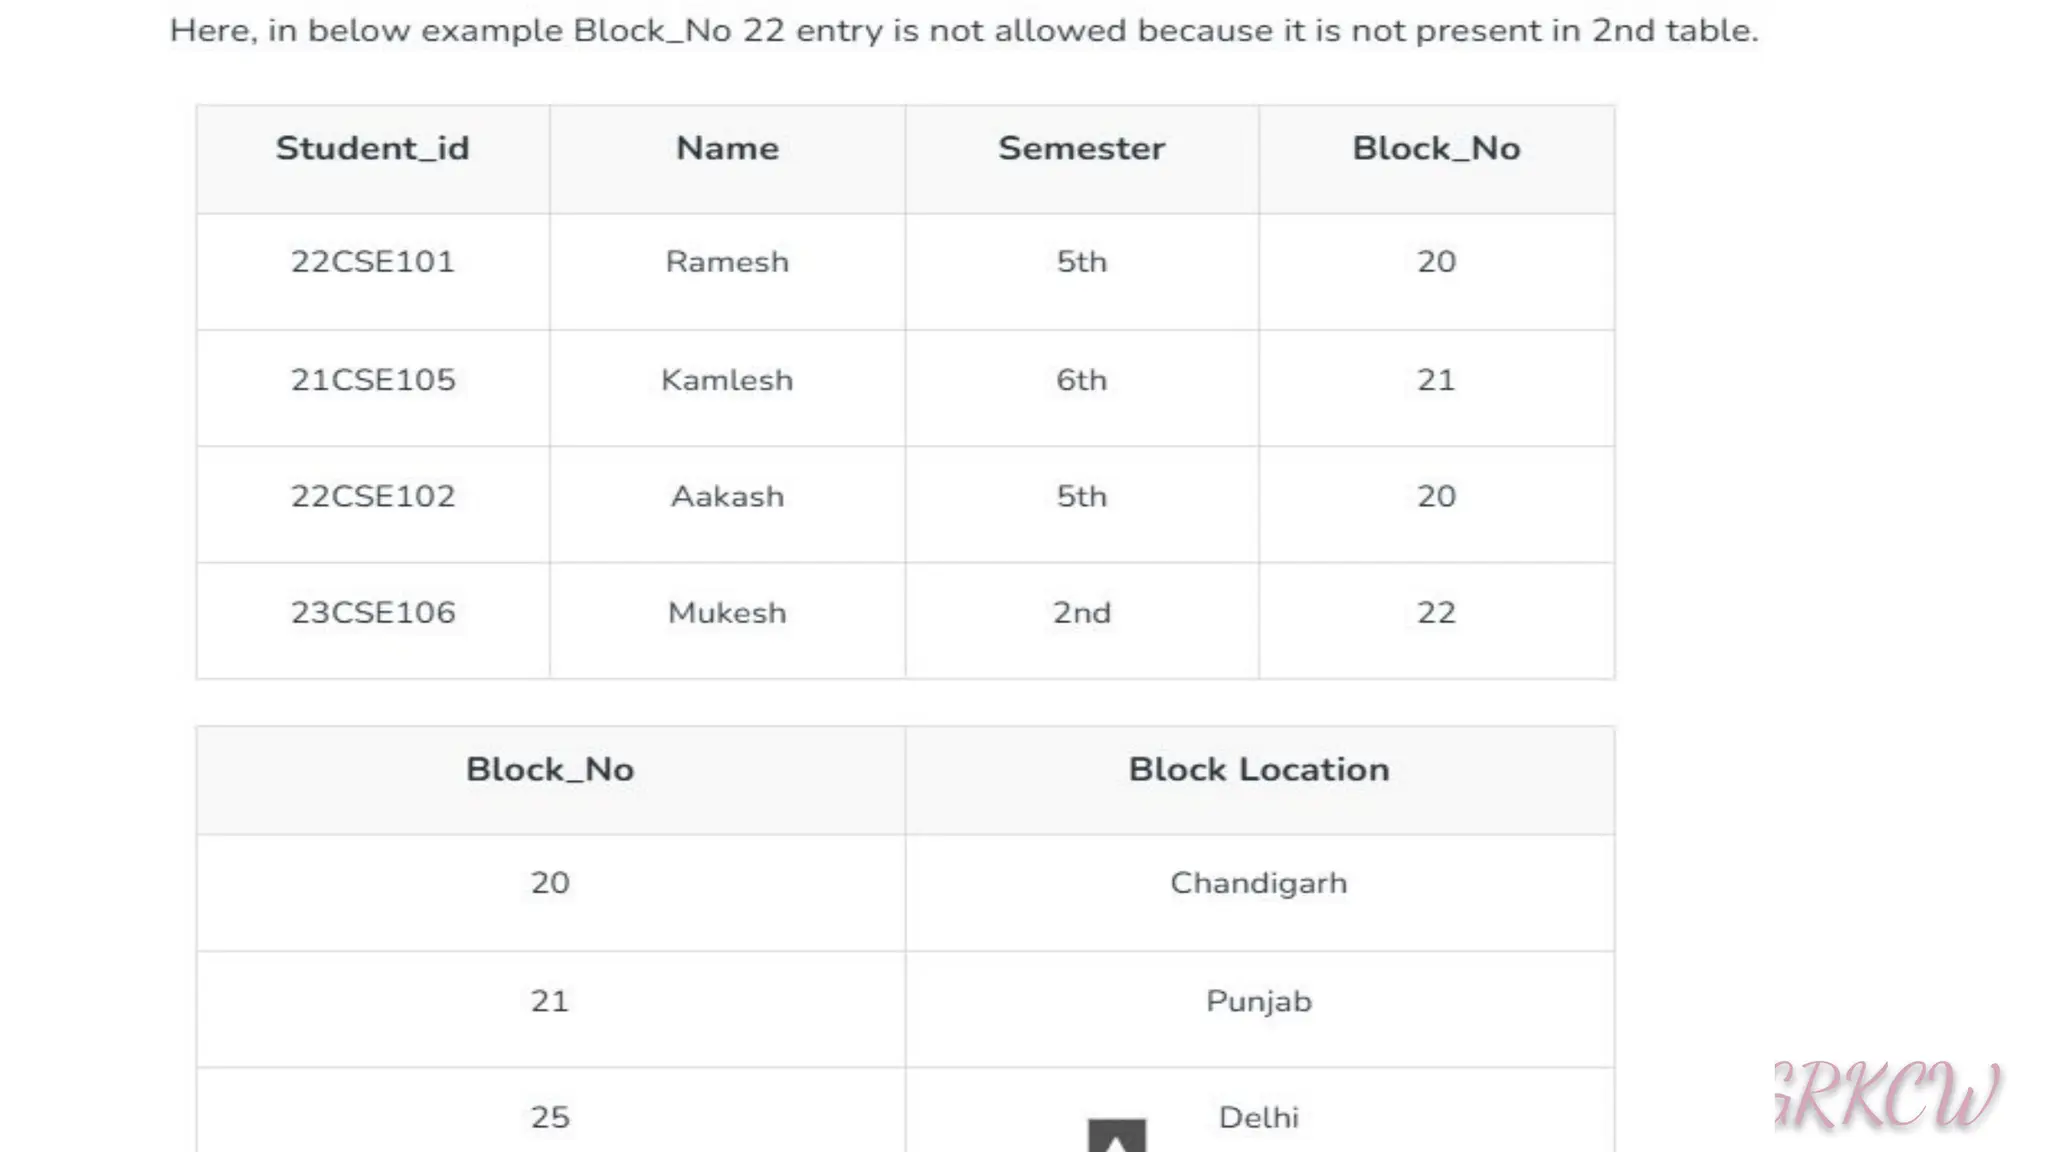Screen dimensions: 2048x1152
Task: Click the Name column header
Action: [727, 149]
